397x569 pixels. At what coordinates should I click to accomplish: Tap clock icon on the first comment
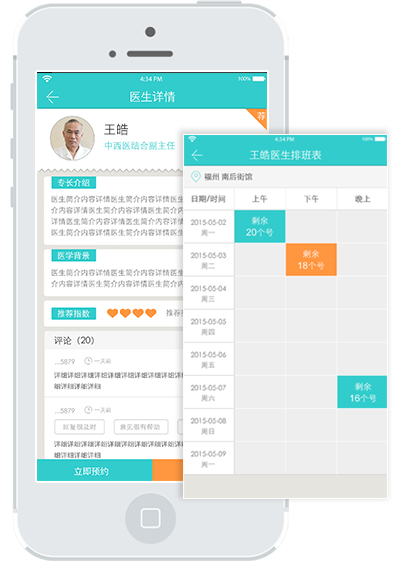click(88, 361)
